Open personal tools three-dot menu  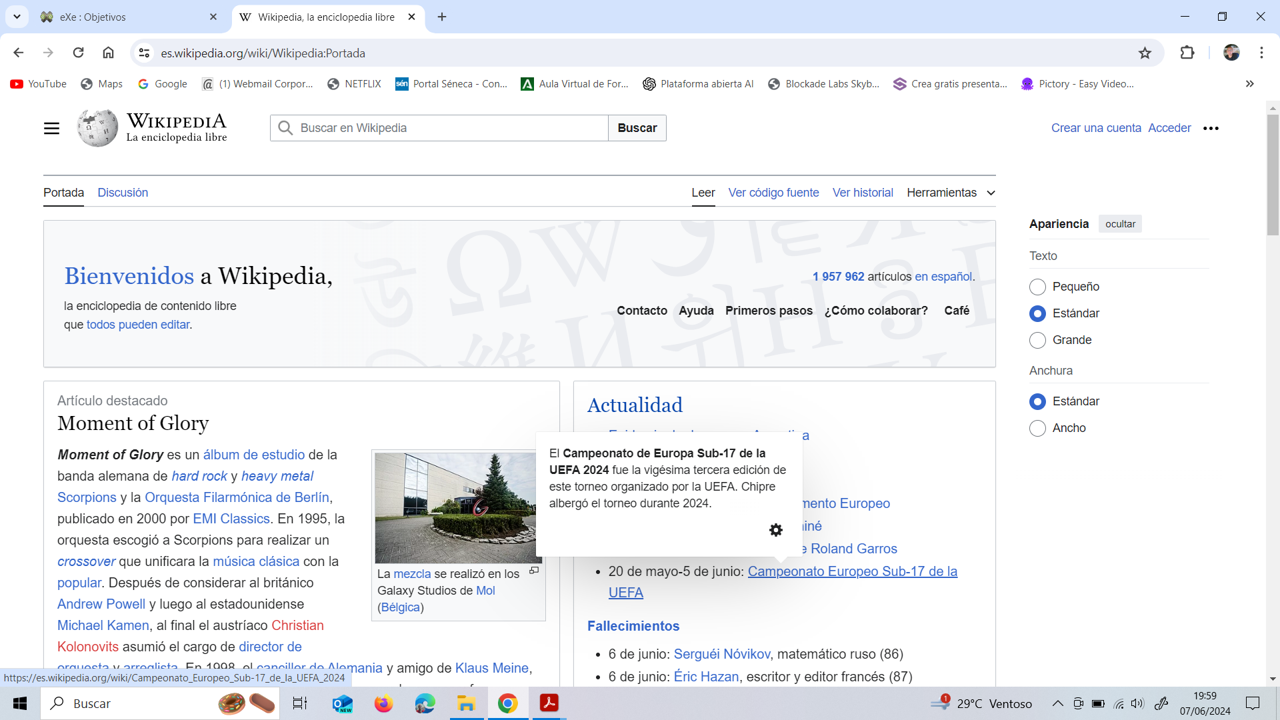[x=1211, y=128]
